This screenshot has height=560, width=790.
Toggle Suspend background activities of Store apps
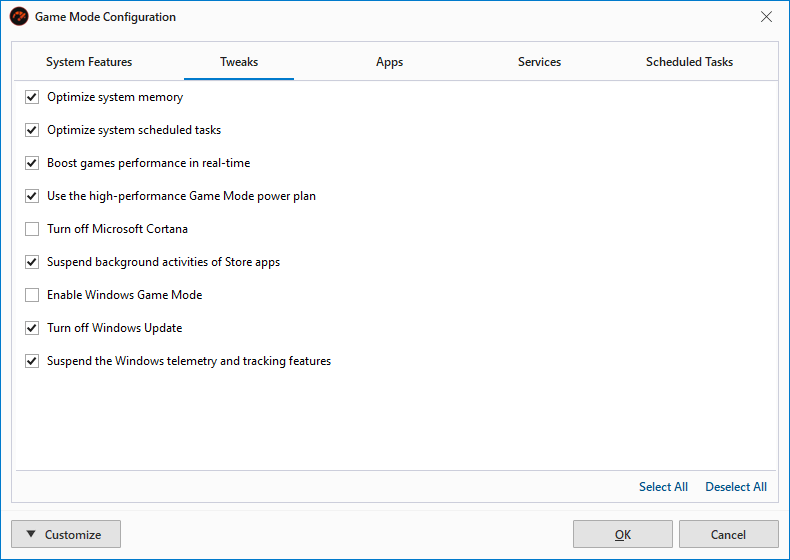point(32,262)
